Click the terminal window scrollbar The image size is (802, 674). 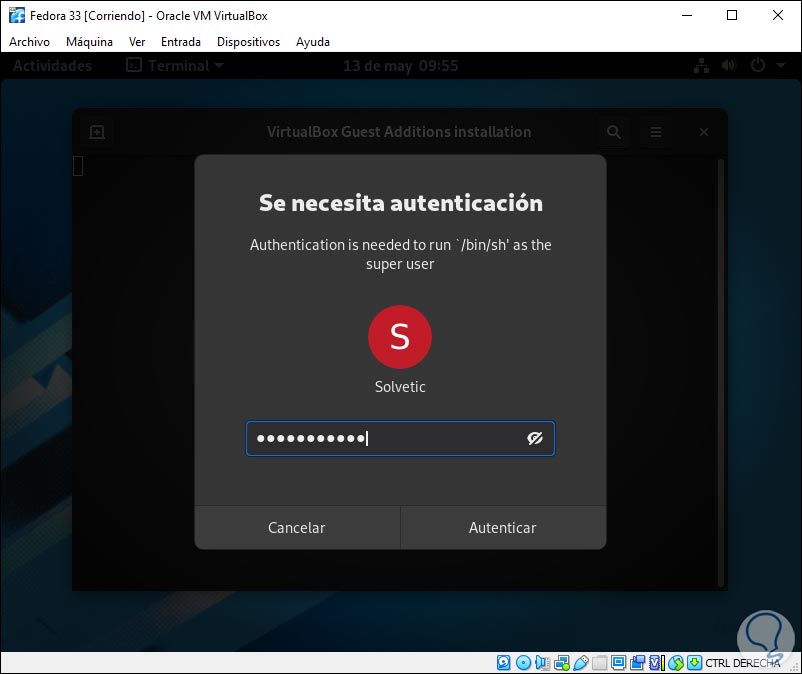(720, 373)
